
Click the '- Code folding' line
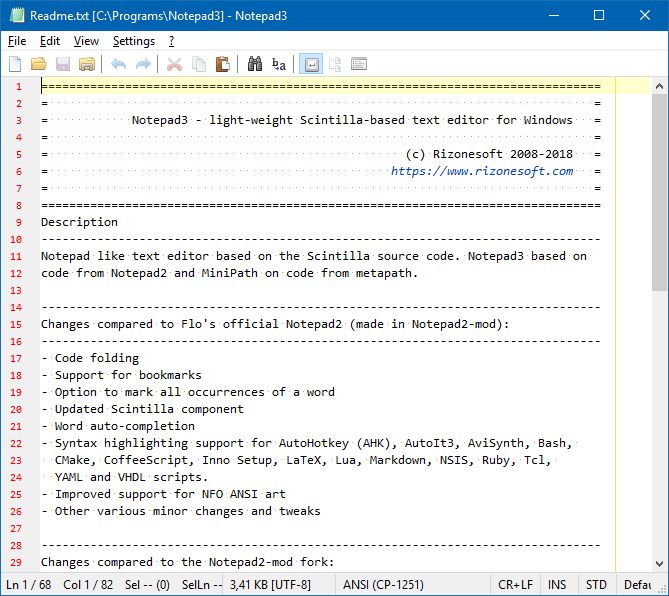90,358
